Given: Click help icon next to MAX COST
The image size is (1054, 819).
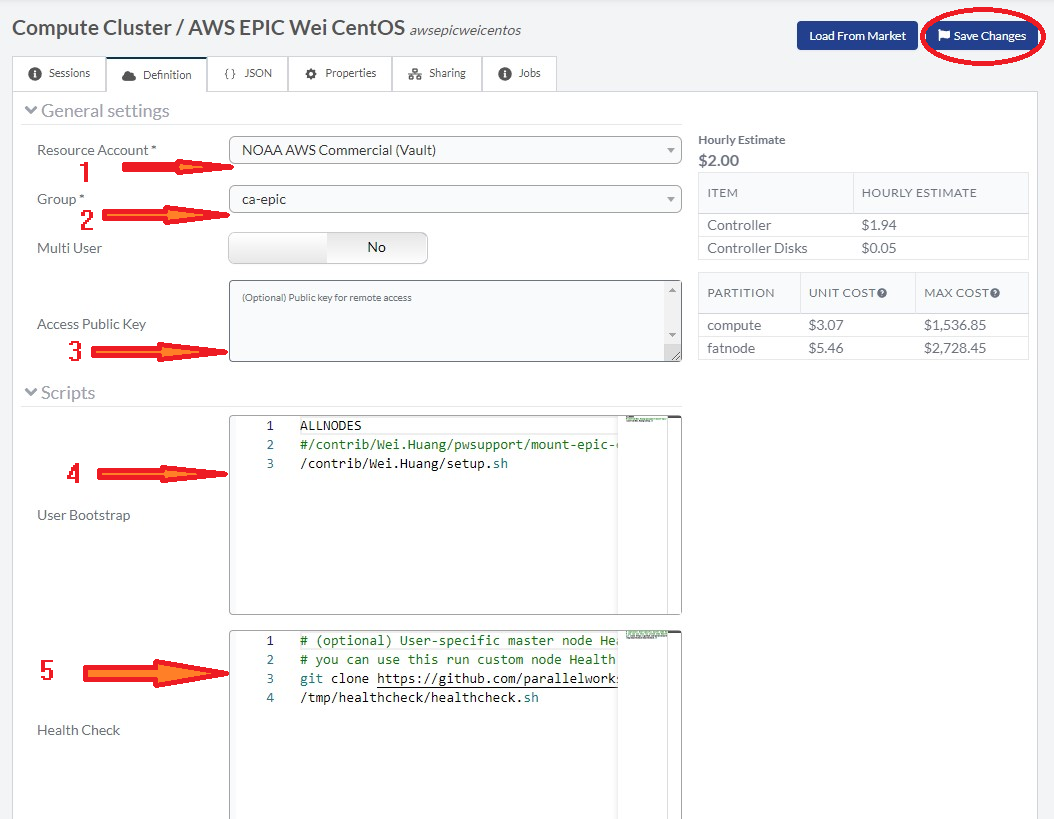Looking at the screenshot, I should click(995, 293).
